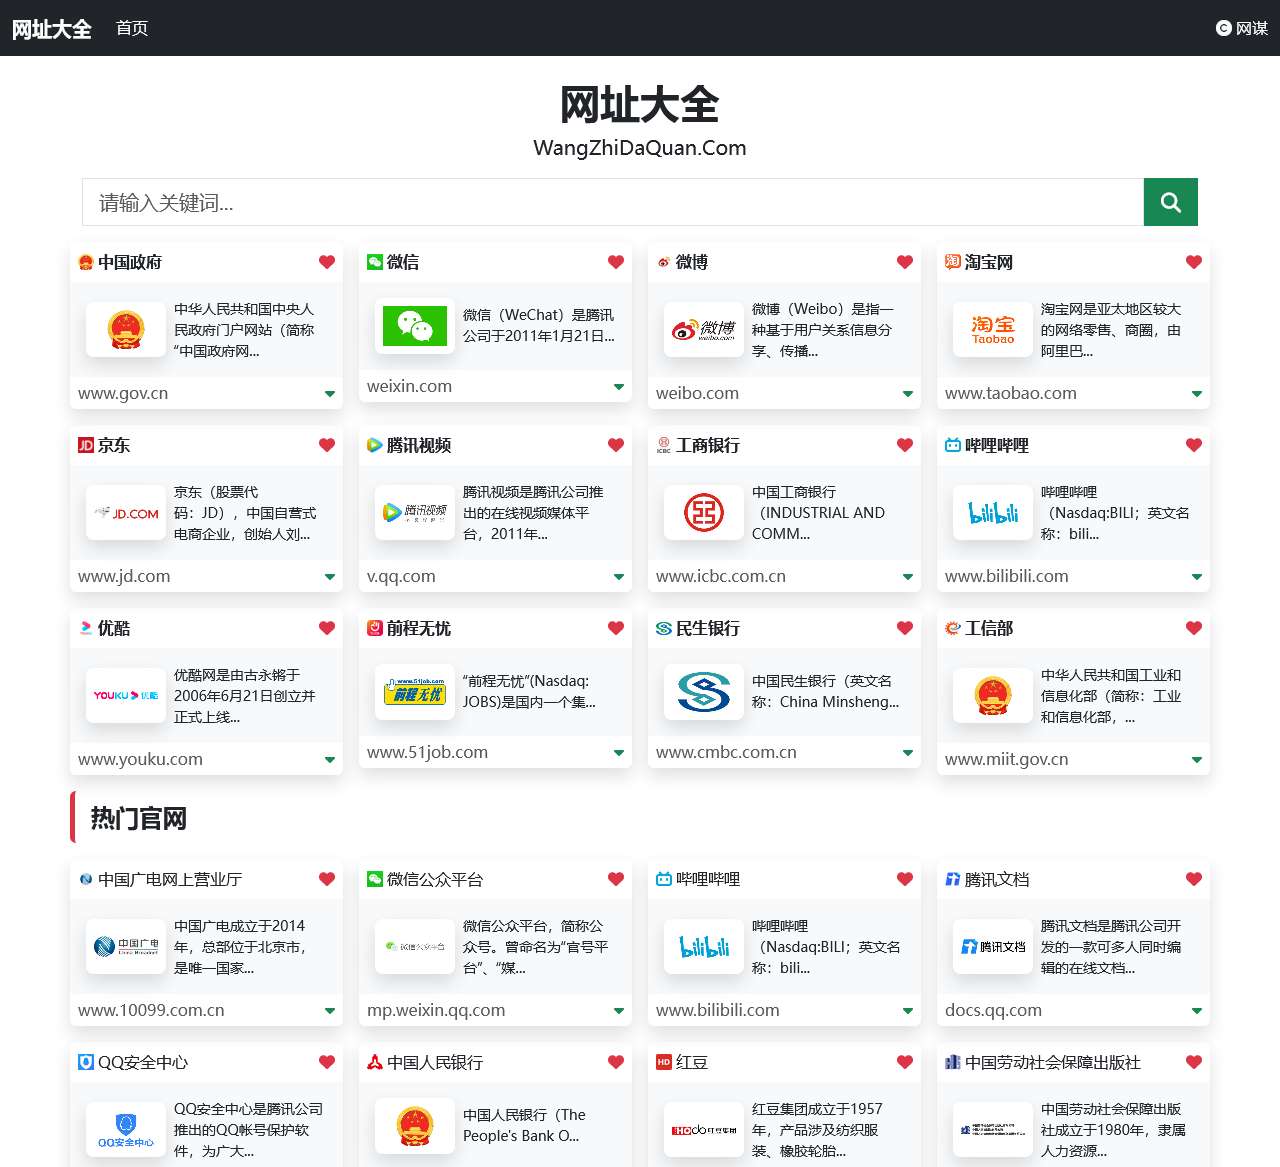Click heart icon on 微信公众平台 card
The image size is (1280, 1167).
coord(616,879)
